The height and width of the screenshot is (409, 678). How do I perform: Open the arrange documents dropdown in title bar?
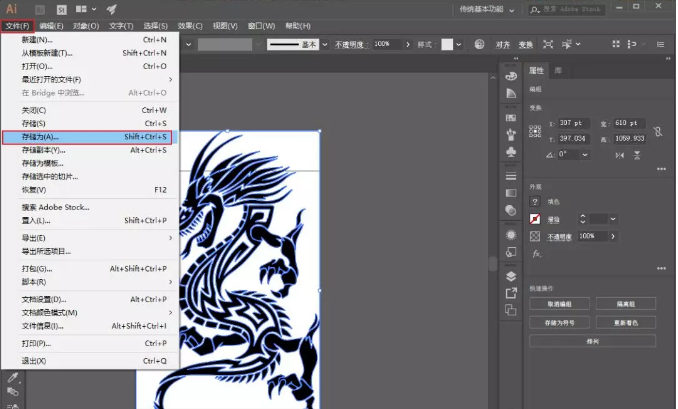coord(86,9)
